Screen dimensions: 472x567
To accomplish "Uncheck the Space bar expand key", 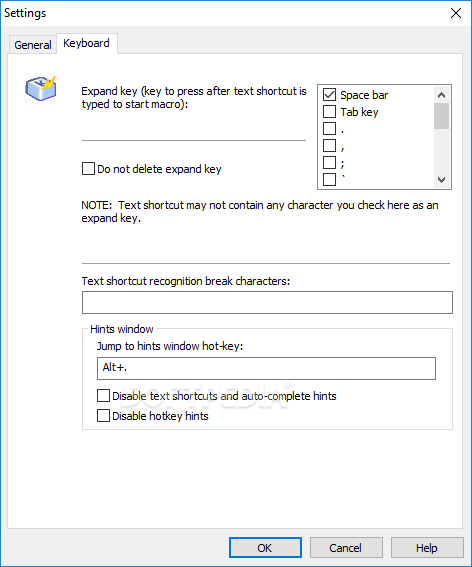I will [x=329, y=95].
